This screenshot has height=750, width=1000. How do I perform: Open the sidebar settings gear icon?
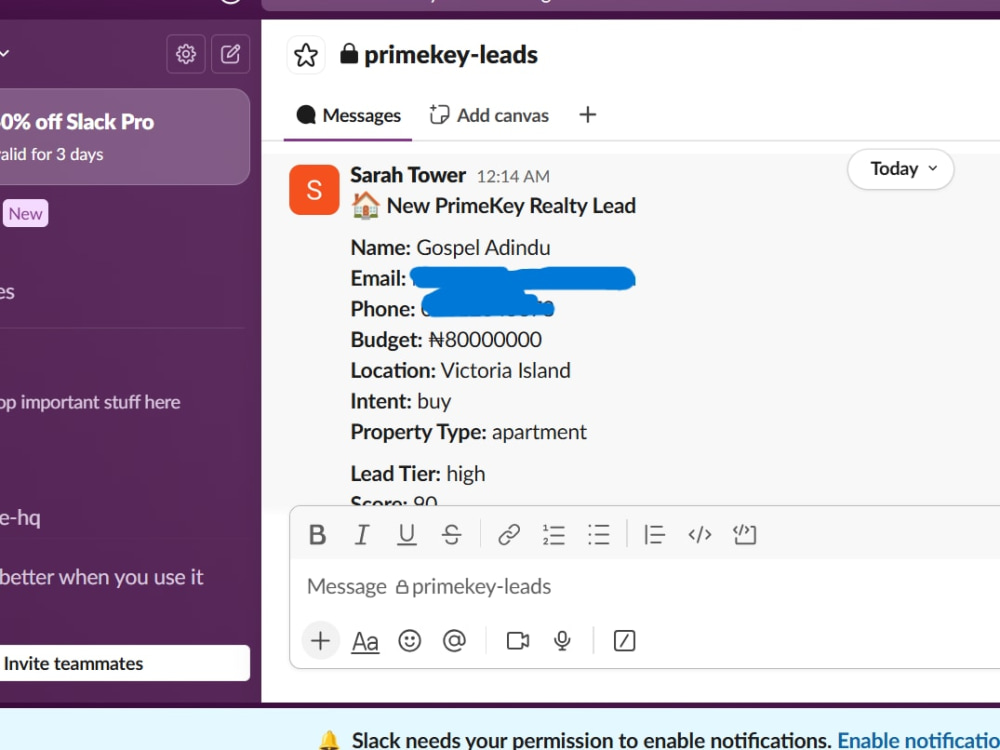coord(186,54)
